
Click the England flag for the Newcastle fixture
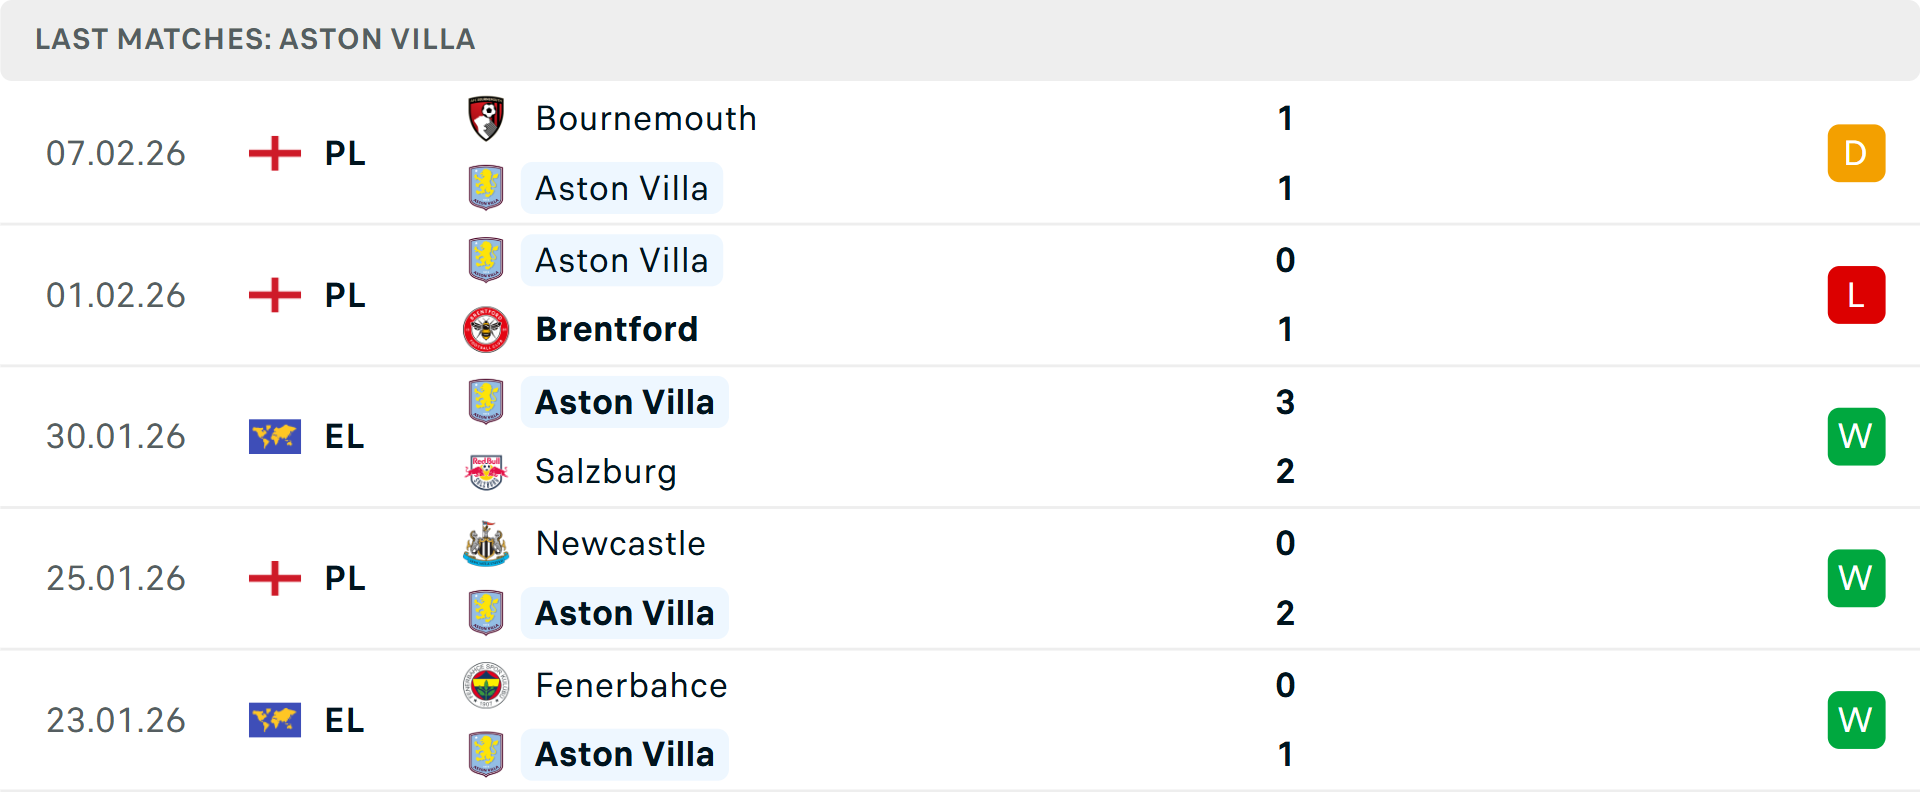click(274, 578)
